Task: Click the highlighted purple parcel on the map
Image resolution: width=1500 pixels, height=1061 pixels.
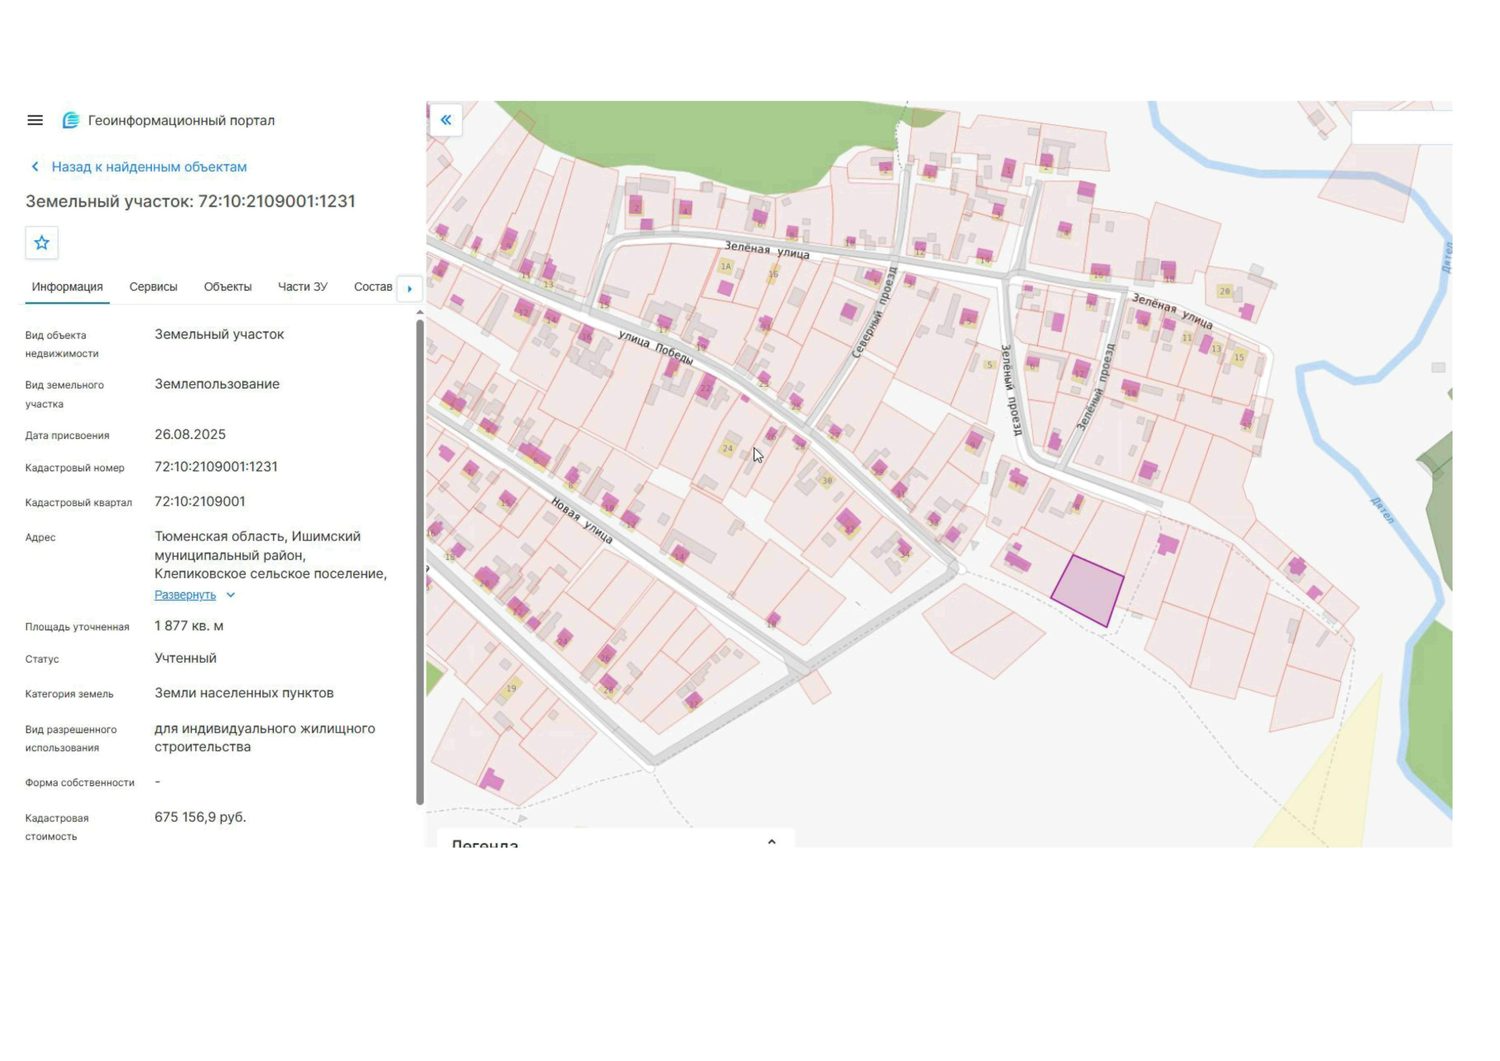Action: coord(1088,590)
